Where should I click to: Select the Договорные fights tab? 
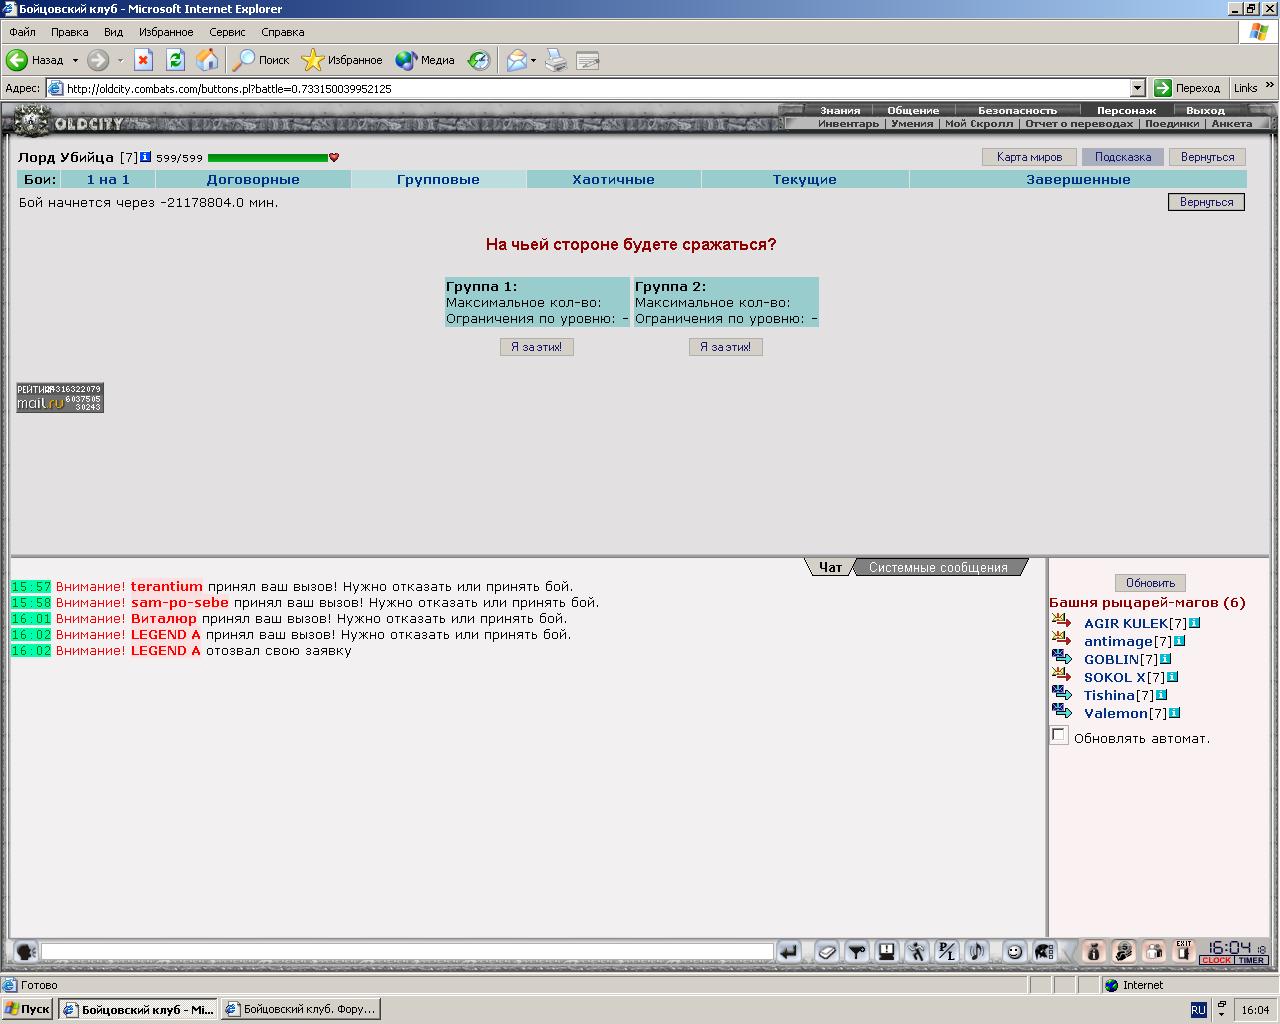[x=253, y=180]
